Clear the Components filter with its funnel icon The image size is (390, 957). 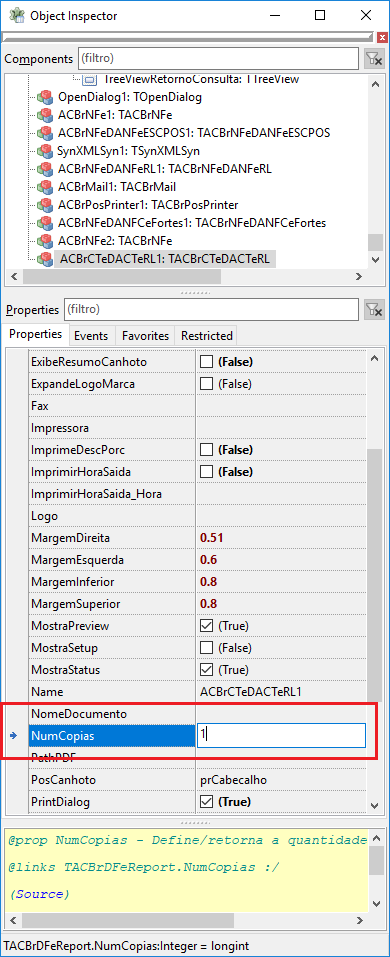click(x=374, y=59)
